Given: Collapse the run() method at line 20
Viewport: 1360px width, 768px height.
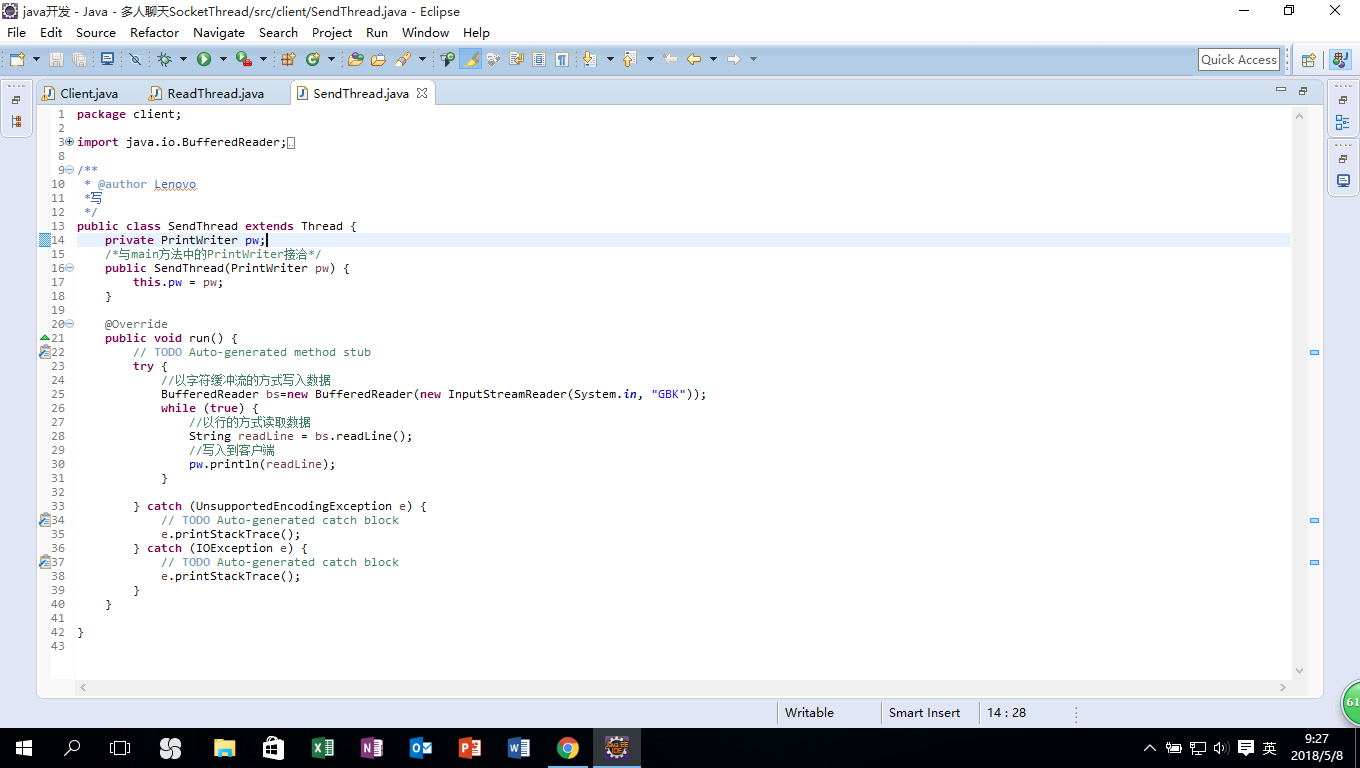Looking at the screenshot, I should click(69, 324).
